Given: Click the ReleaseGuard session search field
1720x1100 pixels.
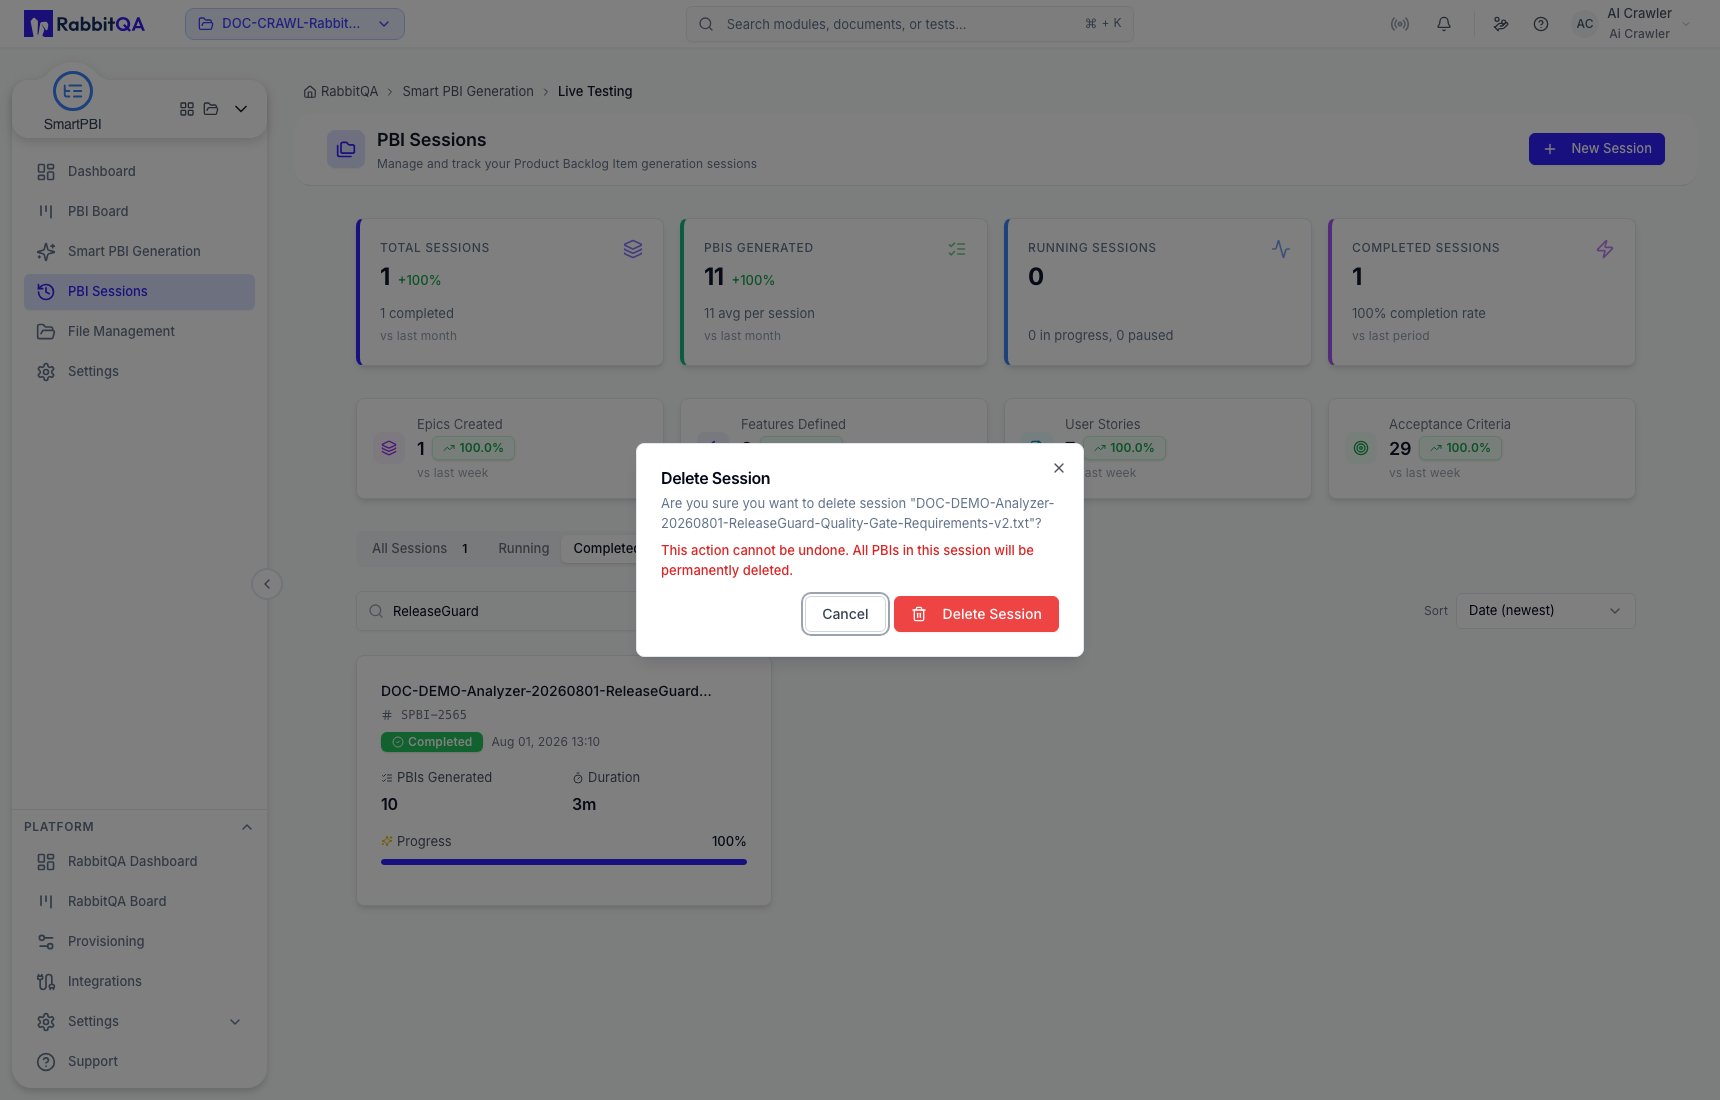Looking at the screenshot, I should (x=497, y=611).
